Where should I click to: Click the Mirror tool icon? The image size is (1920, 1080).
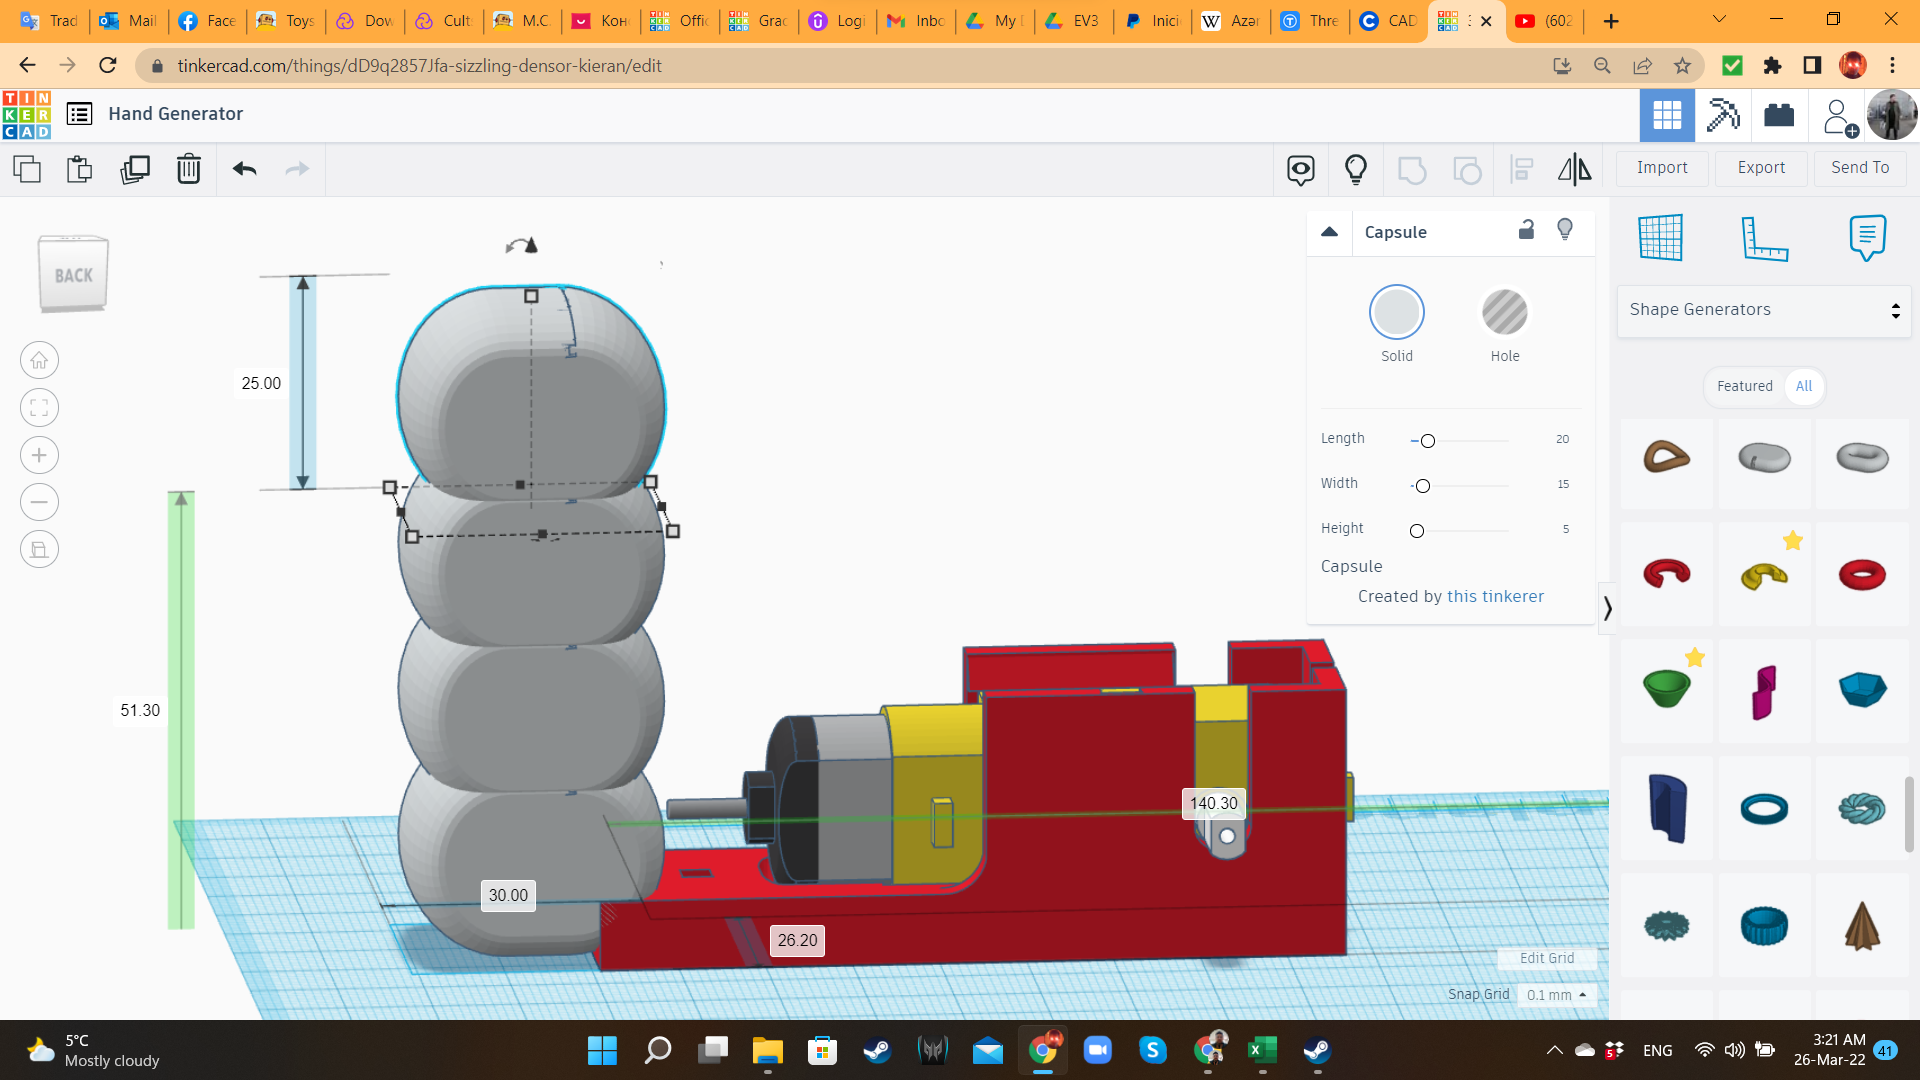point(1574,169)
